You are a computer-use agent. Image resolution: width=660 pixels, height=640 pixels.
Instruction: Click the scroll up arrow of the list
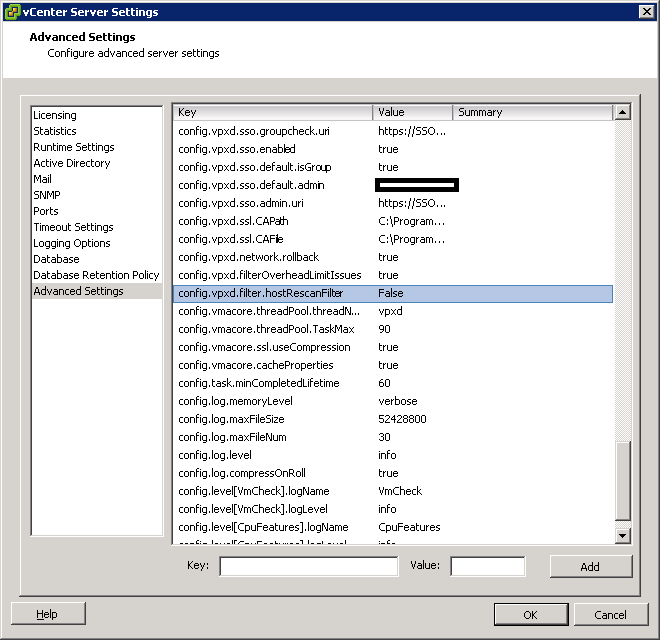(x=623, y=112)
